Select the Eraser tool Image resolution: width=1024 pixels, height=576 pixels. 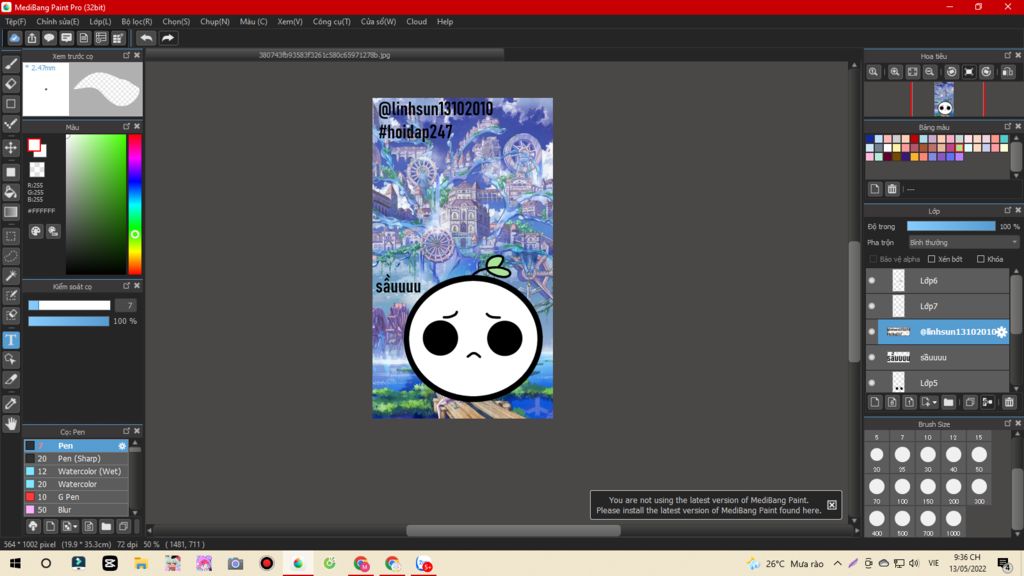(11, 84)
